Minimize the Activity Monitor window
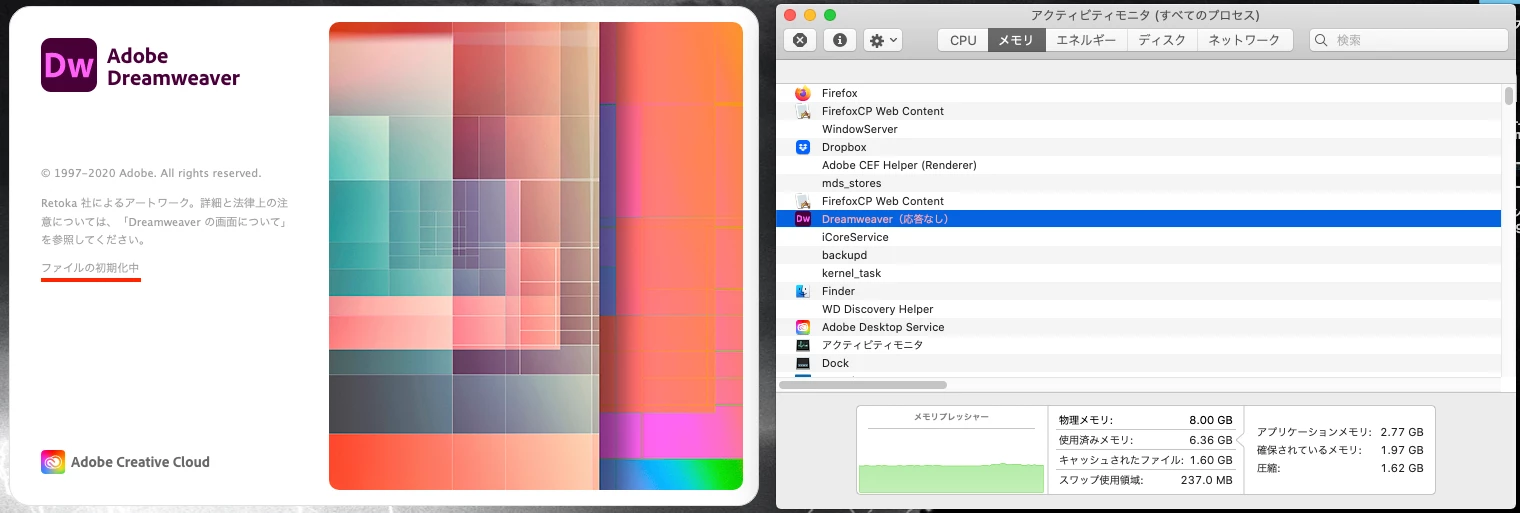 (810, 14)
